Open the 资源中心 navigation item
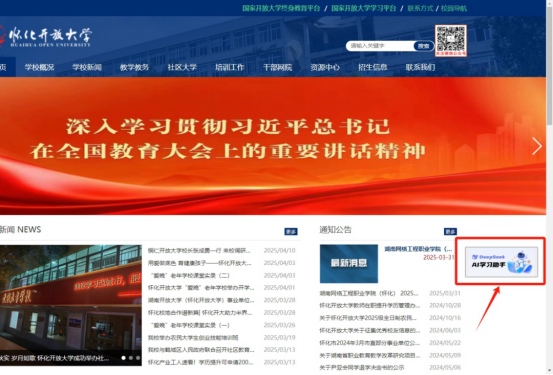The width and height of the screenshot is (553, 375). [325, 67]
